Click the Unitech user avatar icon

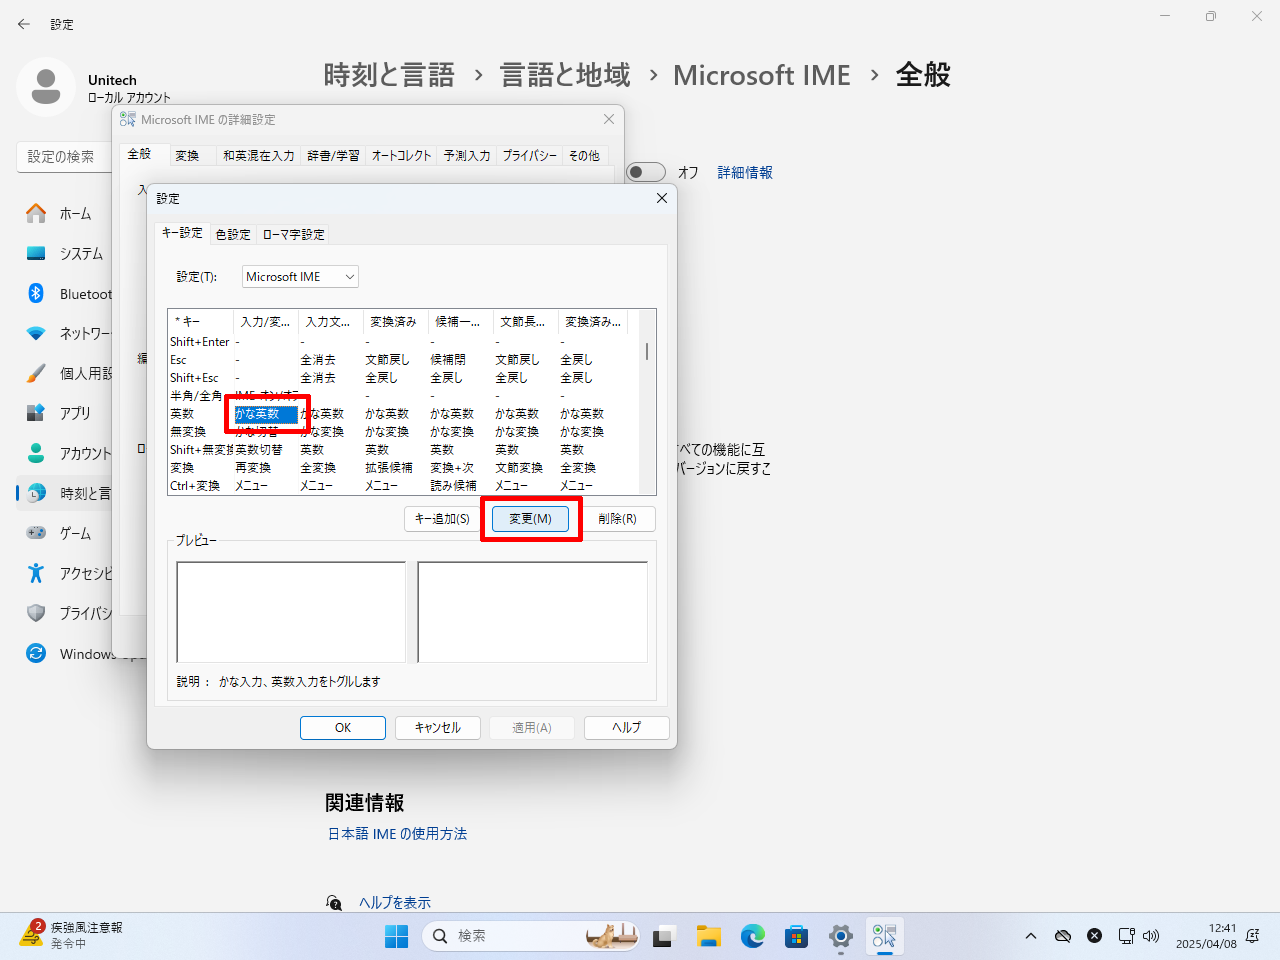coord(46,87)
